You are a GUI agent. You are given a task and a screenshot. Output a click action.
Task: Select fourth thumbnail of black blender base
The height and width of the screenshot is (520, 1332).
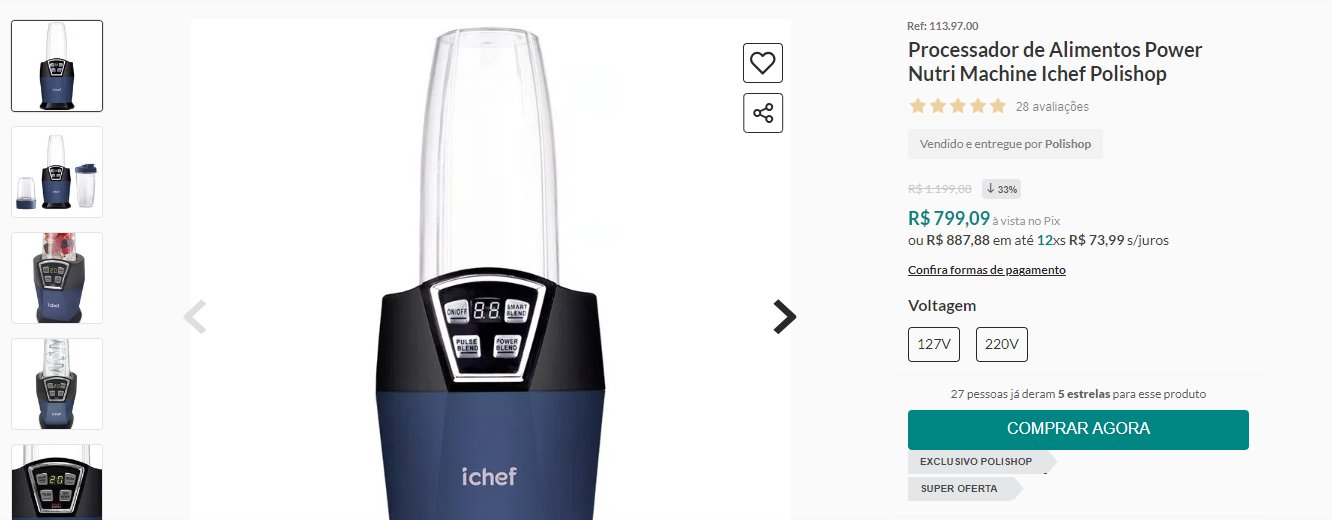(57, 384)
